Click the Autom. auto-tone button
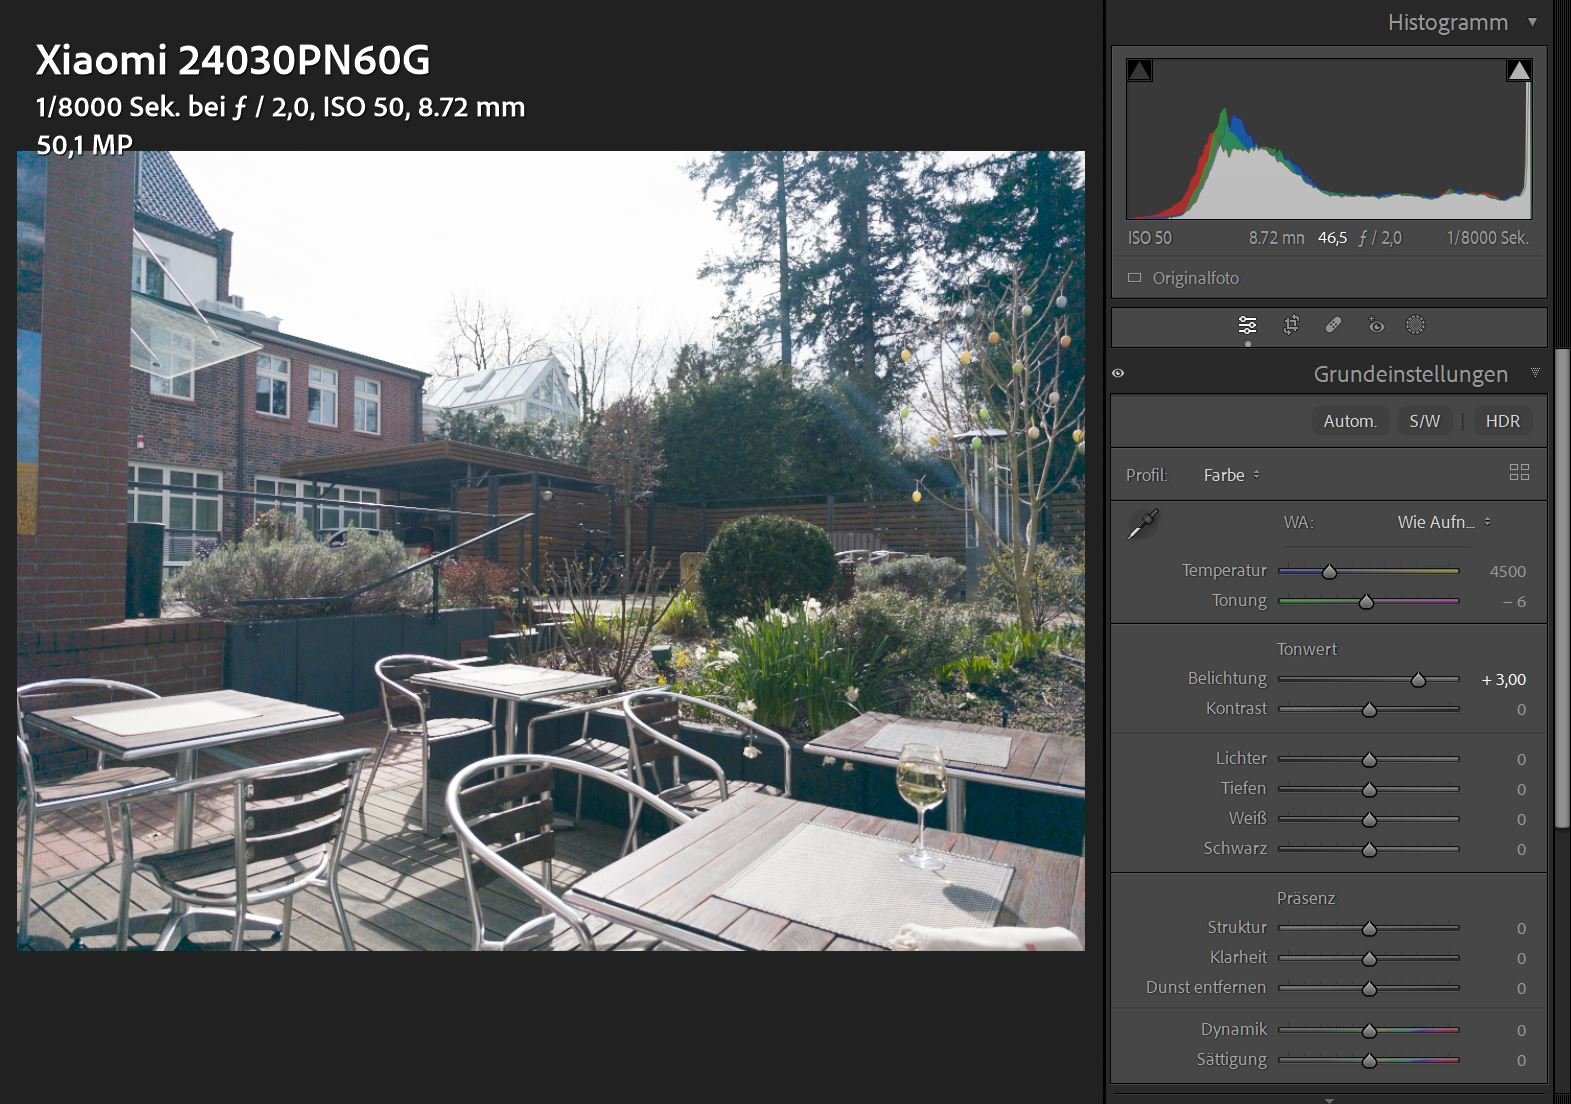Viewport: 1571px width, 1104px height. 1350,421
